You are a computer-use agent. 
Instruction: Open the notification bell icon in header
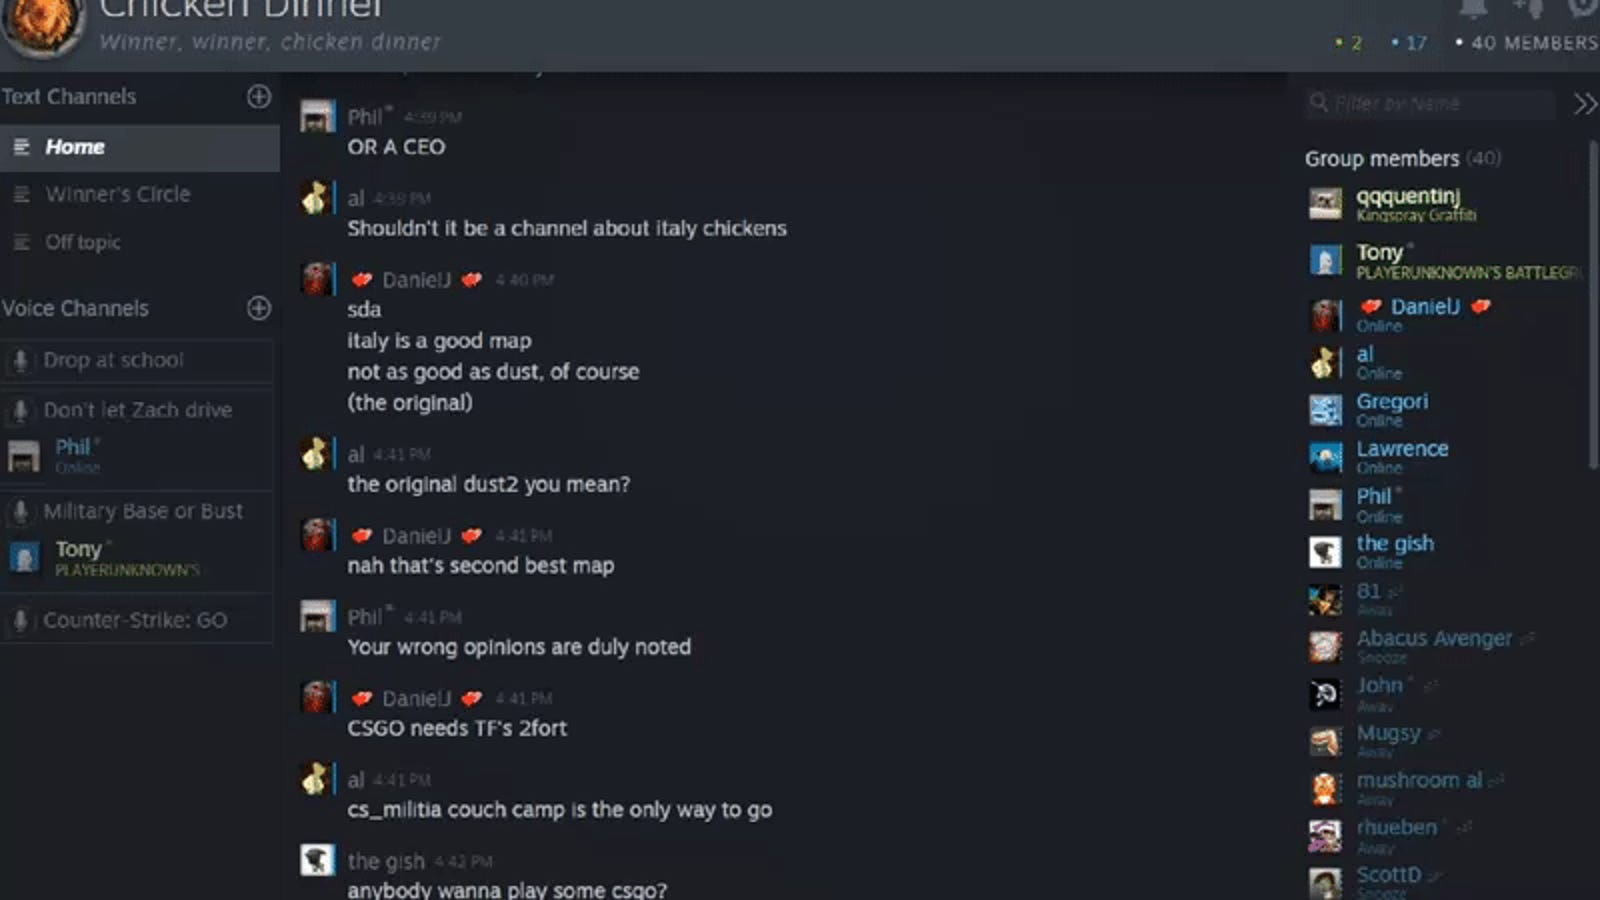pyautogui.click(x=1473, y=8)
